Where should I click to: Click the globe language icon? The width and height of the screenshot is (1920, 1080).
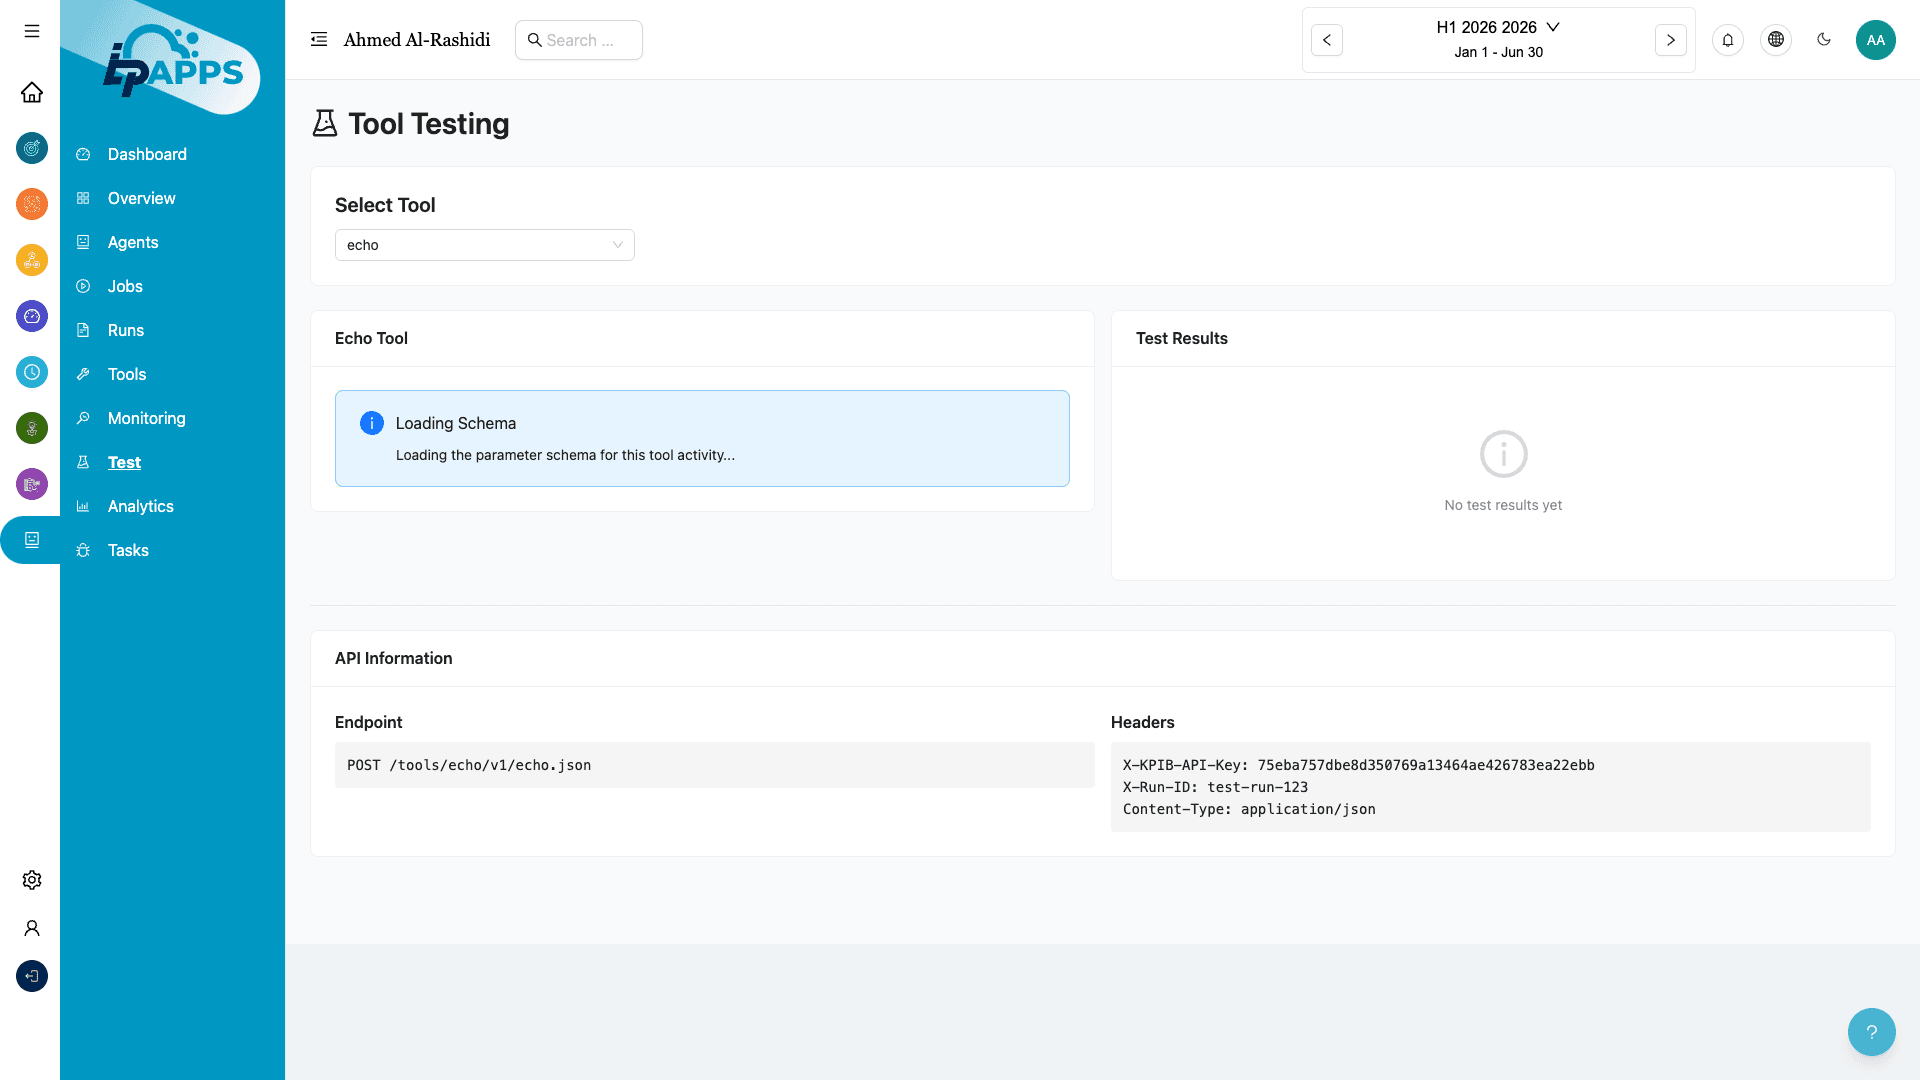pyautogui.click(x=1776, y=40)
